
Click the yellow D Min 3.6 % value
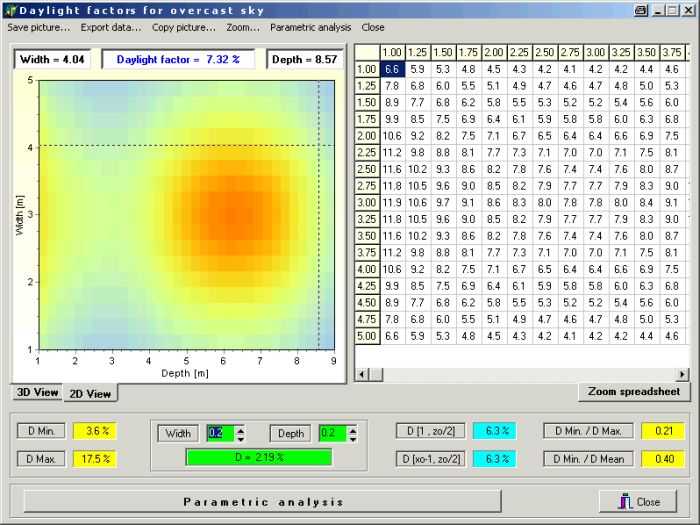point(95,431)
